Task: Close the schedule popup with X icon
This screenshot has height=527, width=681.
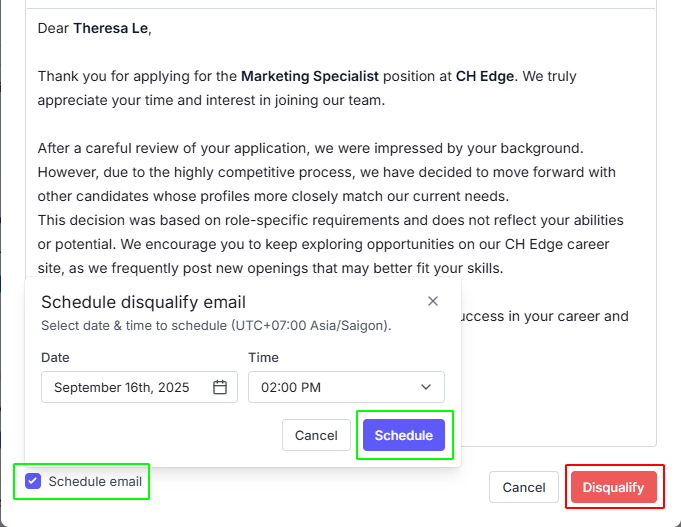Action: (x=433, y=301)
